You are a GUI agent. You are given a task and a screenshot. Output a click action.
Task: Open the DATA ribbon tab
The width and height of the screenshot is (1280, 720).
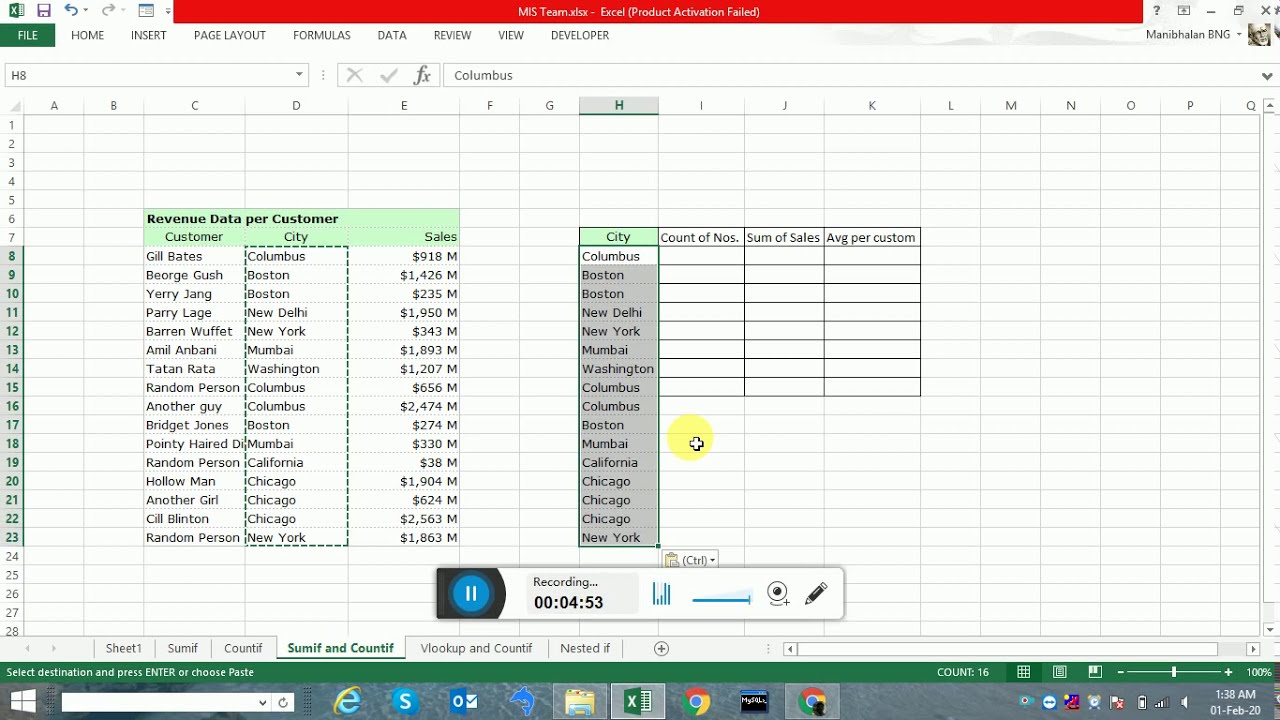tap(392, 35)
